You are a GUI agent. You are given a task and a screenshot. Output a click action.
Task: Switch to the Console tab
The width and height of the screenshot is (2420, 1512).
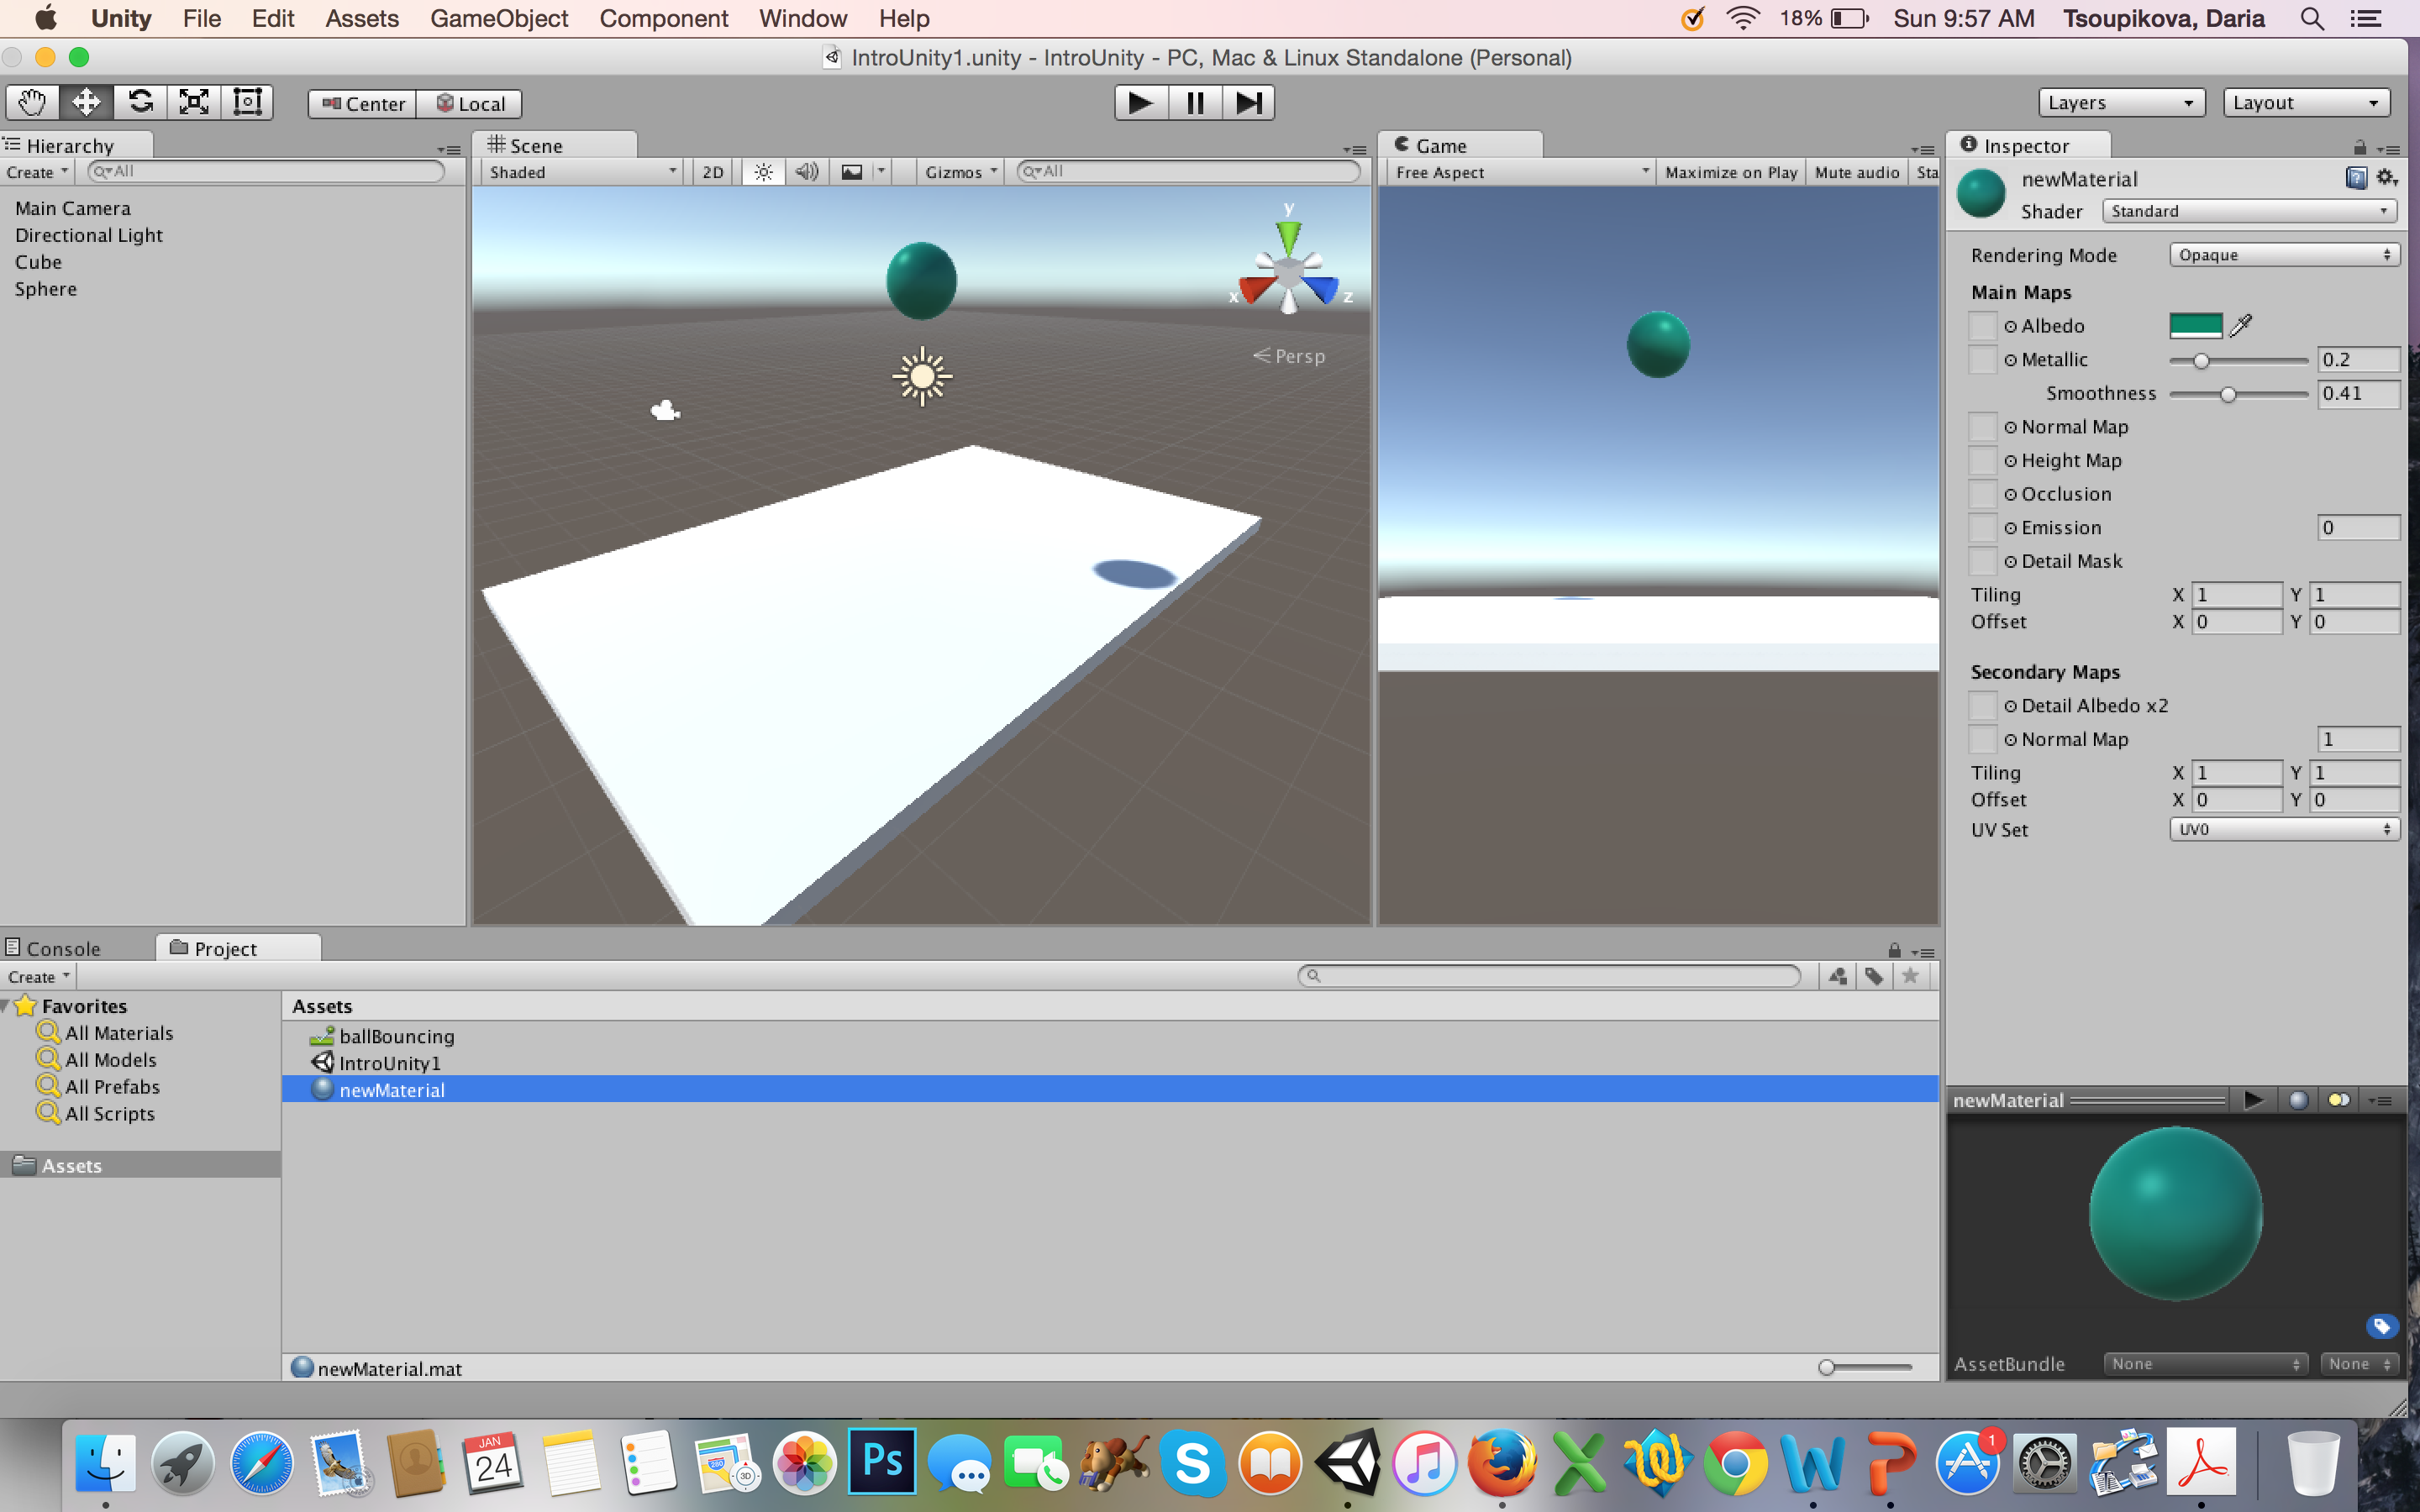click(62, 948)
